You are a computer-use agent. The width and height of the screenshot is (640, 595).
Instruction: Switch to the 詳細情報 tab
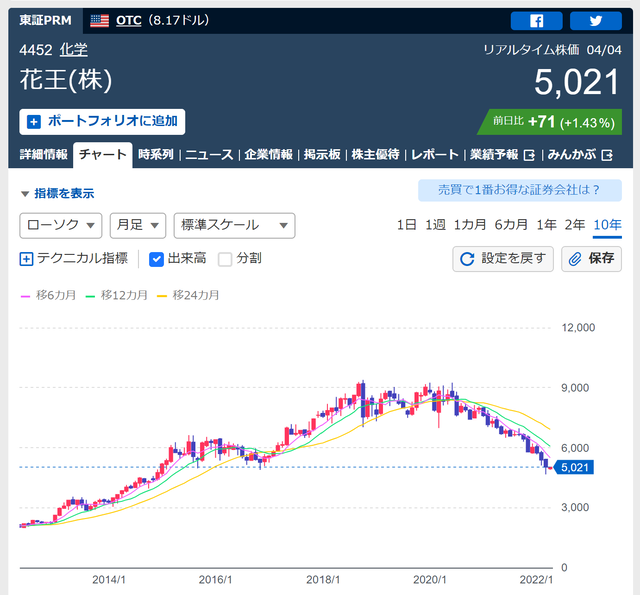point(43,155)
